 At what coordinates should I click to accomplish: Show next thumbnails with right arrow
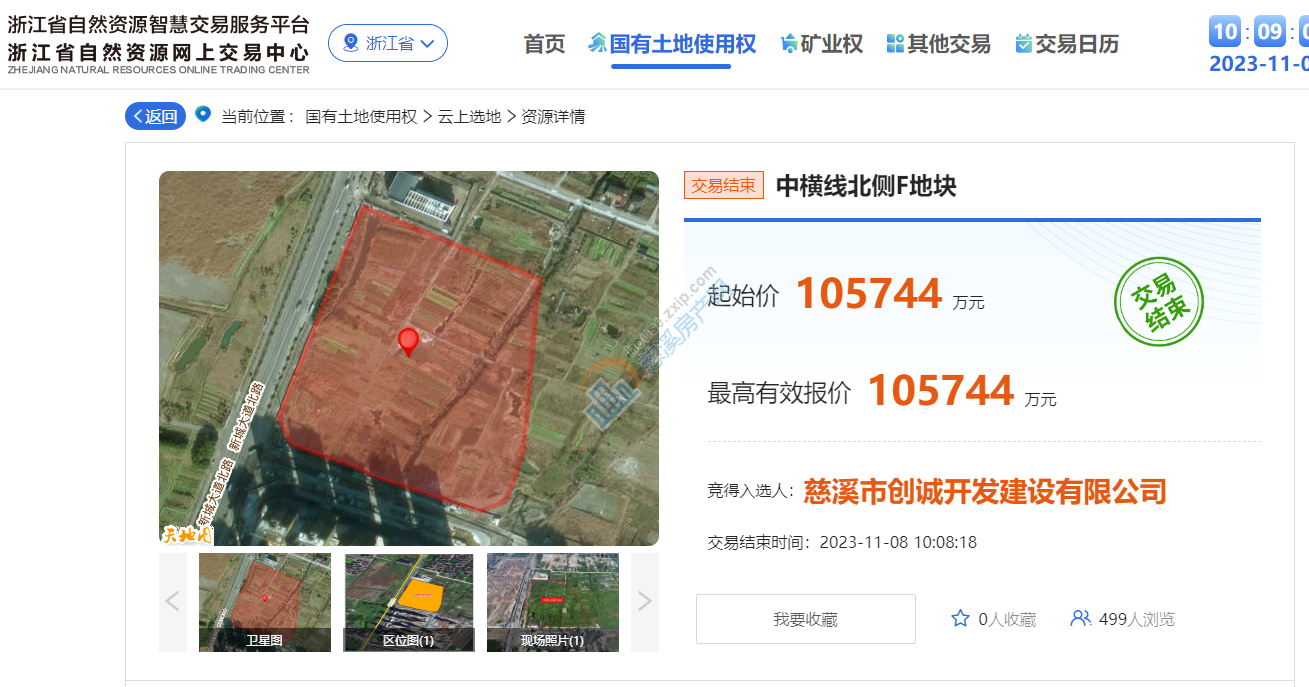[x=644, y=601]
